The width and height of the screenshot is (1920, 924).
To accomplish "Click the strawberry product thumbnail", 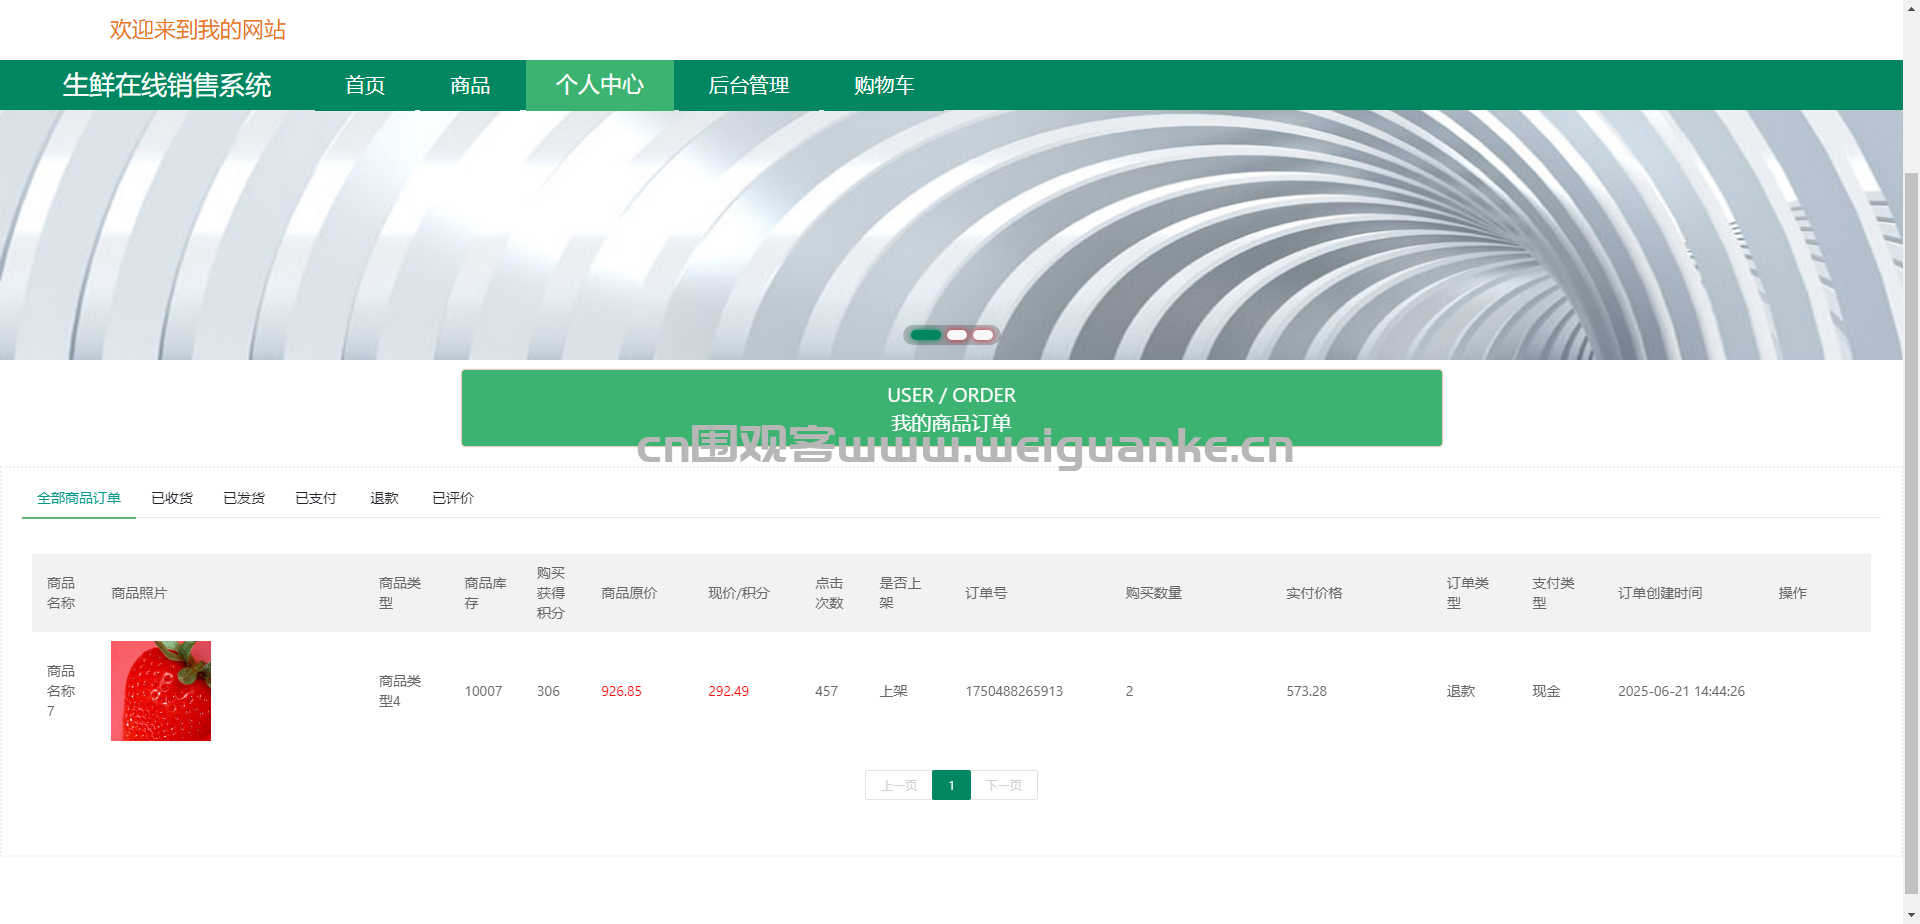I will click(161, 691).
